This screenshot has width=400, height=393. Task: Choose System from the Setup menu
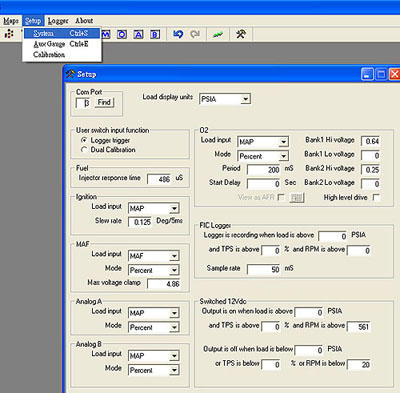pyautogui.click(x=62, y=33)
